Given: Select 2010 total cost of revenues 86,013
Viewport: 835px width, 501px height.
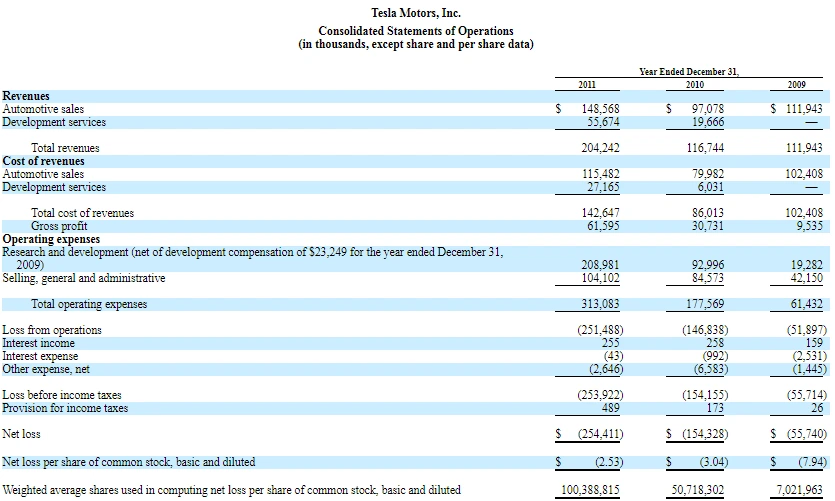Looking at the screenshot, I should (708, 213).
